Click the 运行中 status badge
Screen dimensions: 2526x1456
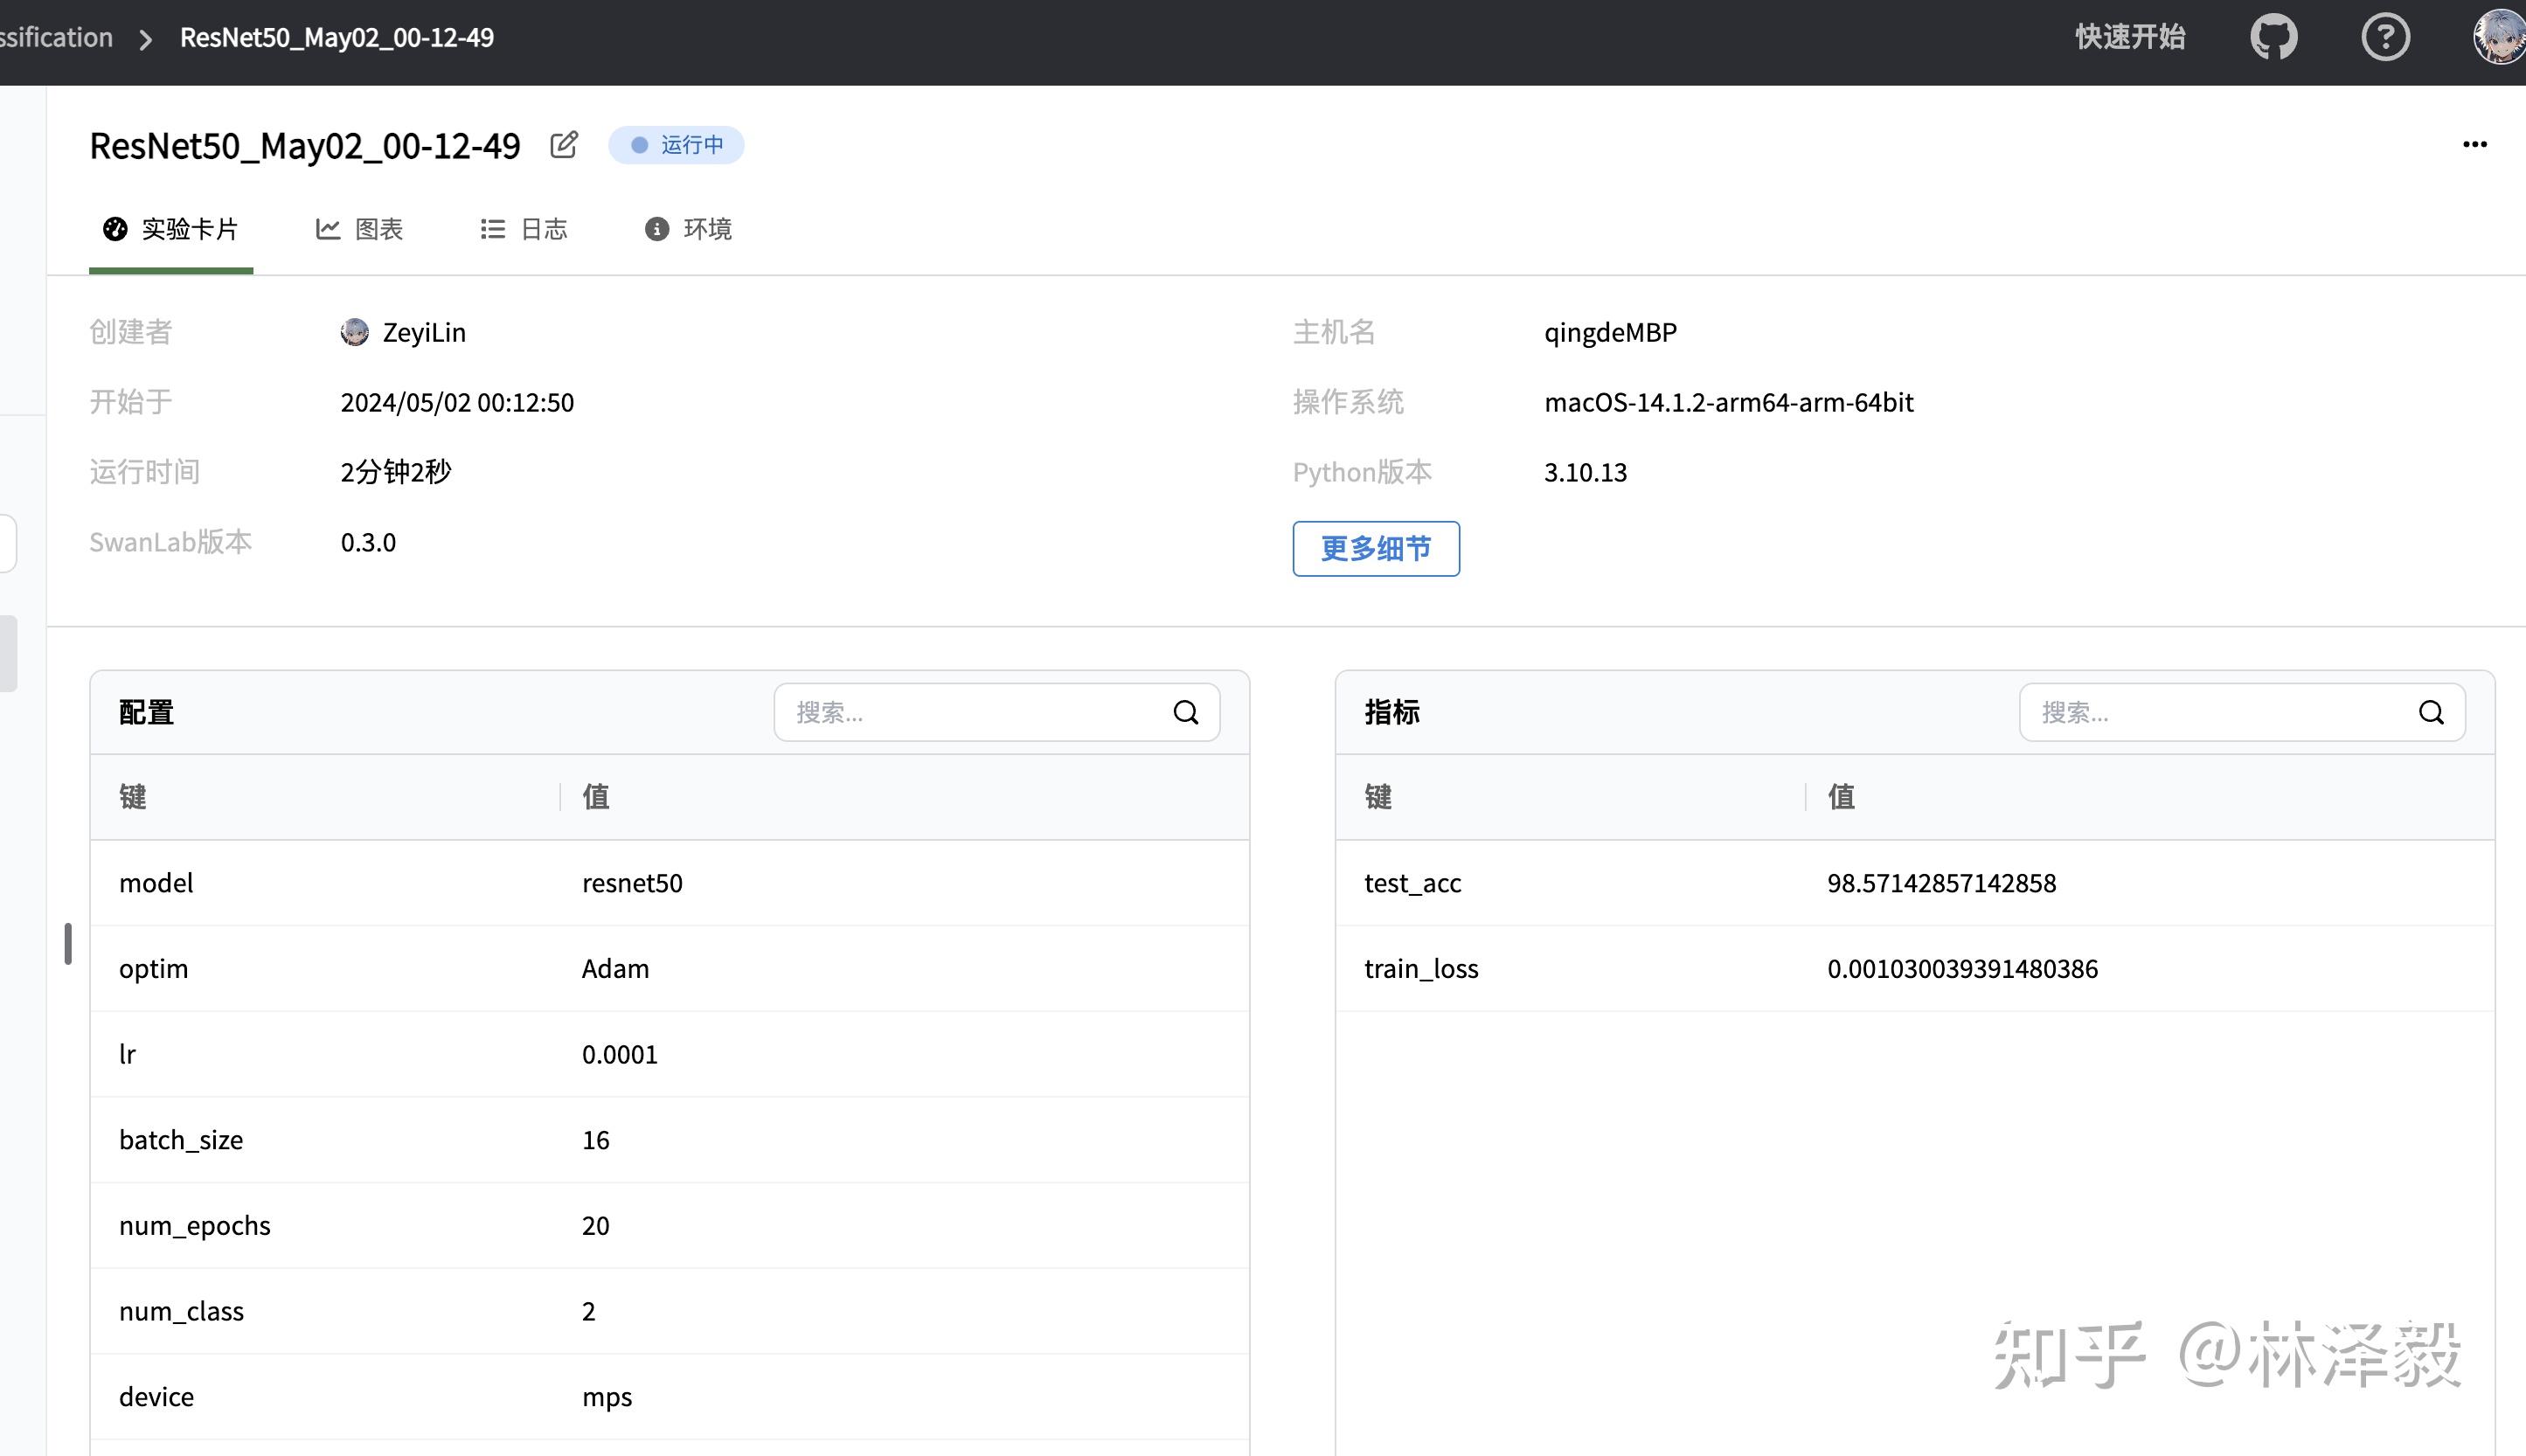point(676,145)
